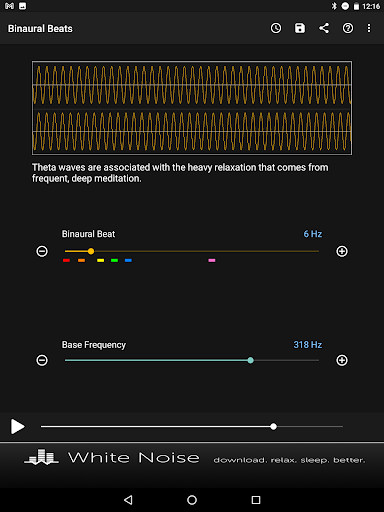Increase Binaural Beat with the plus button

342,251
